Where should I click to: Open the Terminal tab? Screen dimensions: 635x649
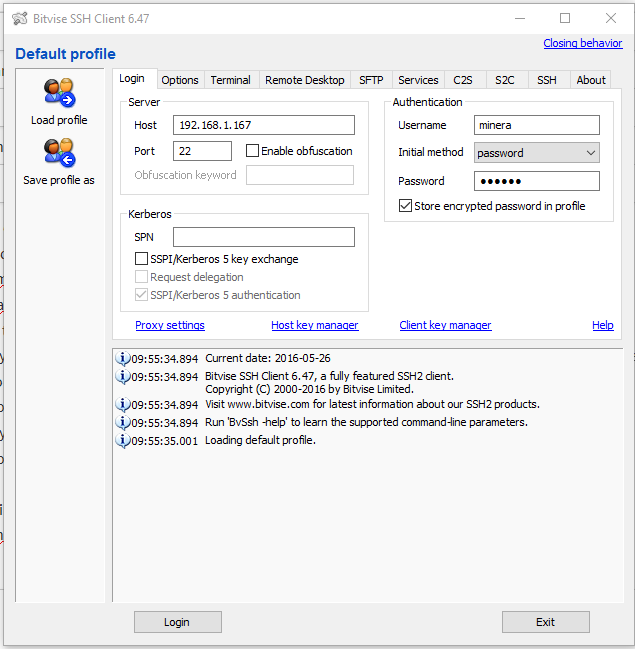(x=231, y=80)
